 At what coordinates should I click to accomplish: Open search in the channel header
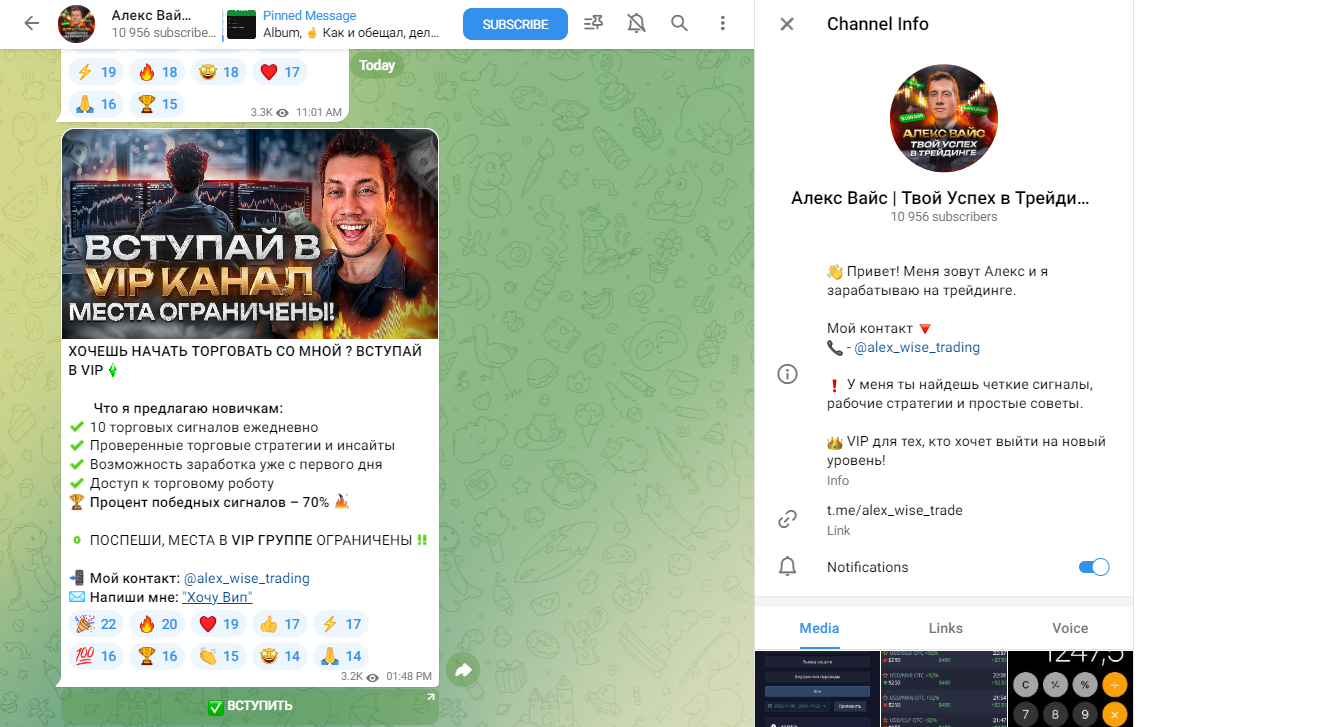679,23
